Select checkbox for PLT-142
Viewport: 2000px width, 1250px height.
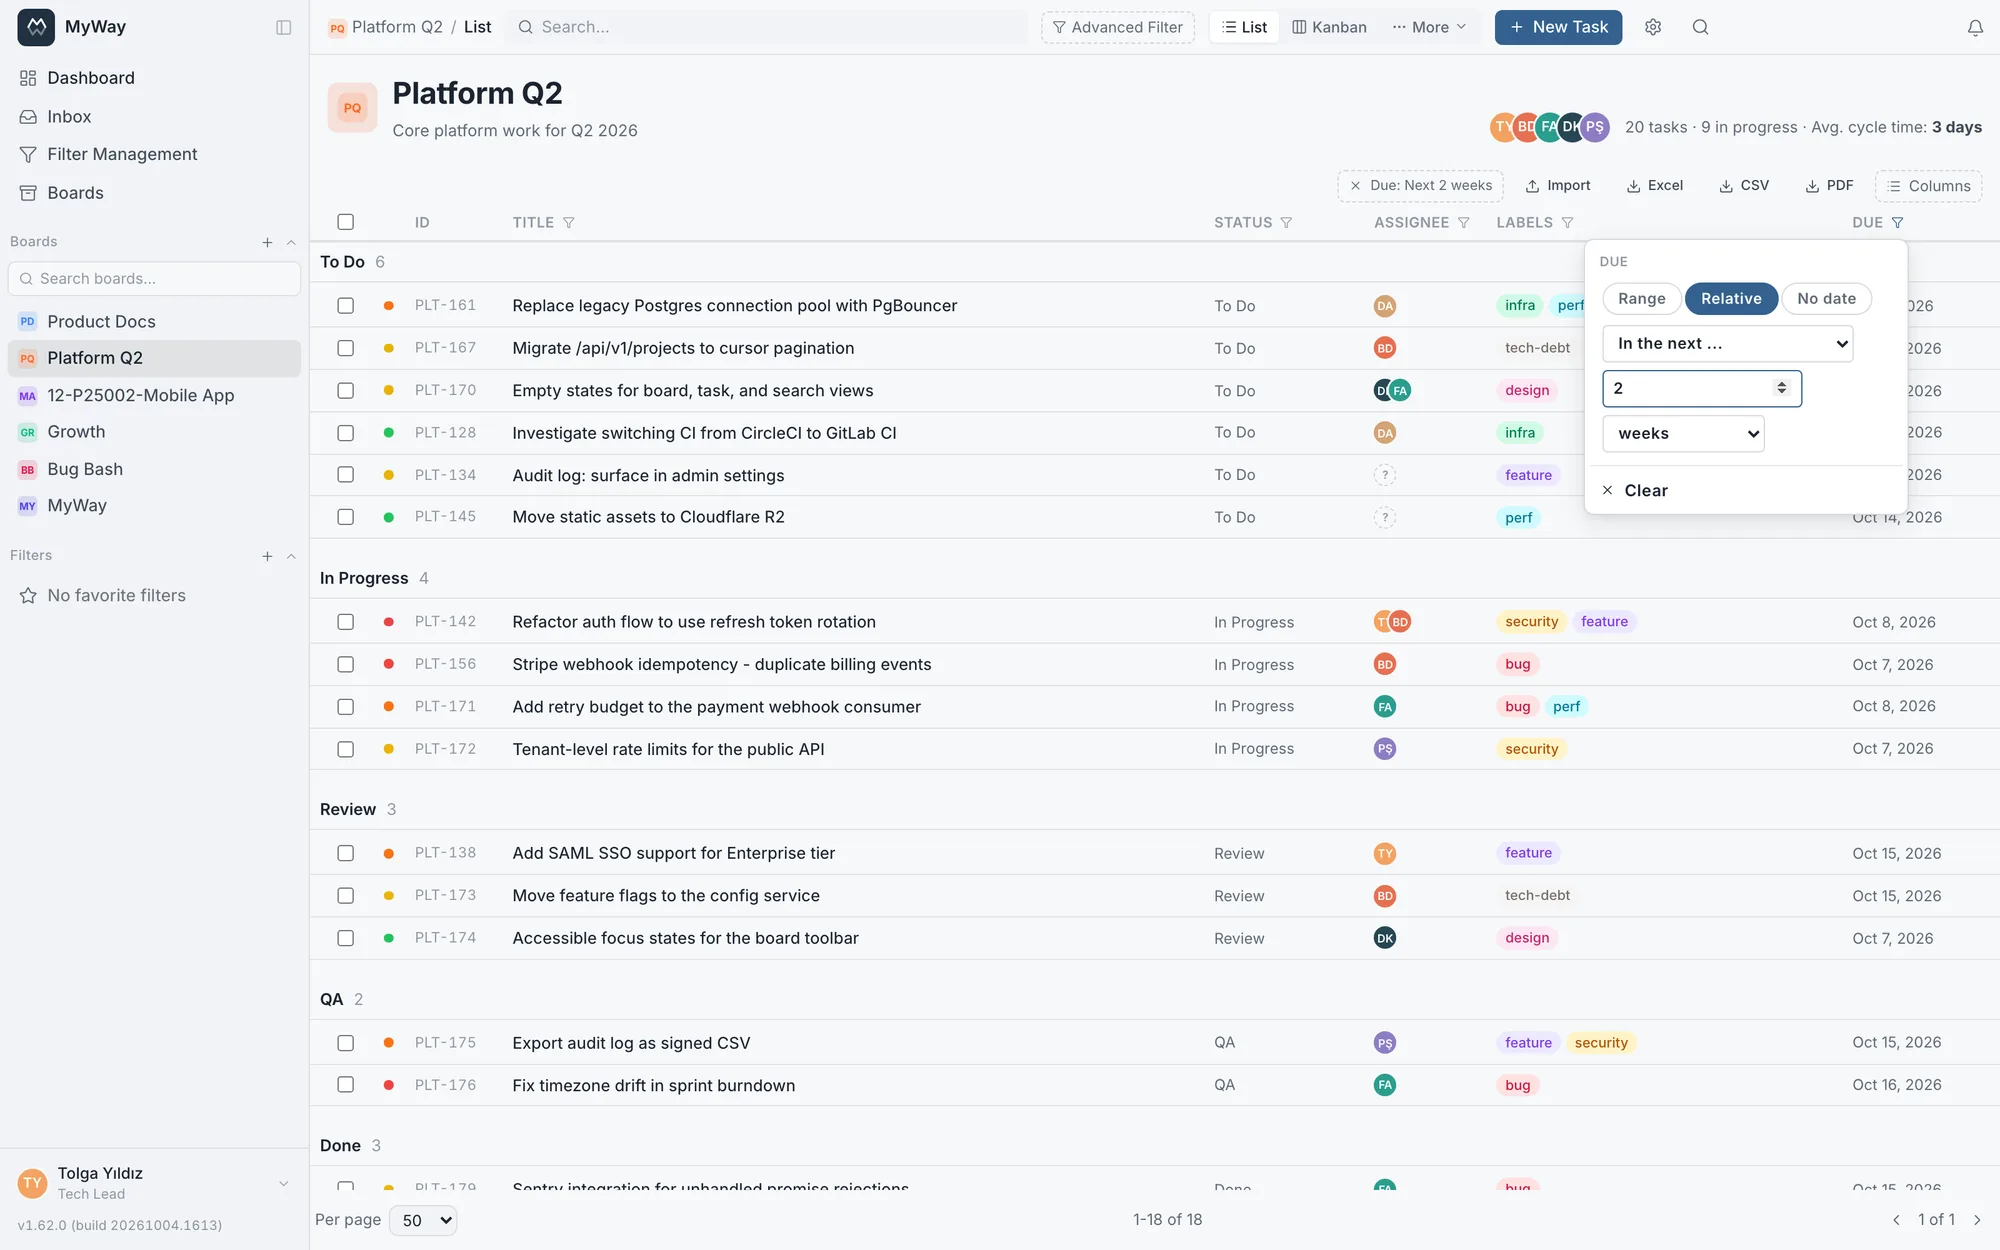(346, 622)
